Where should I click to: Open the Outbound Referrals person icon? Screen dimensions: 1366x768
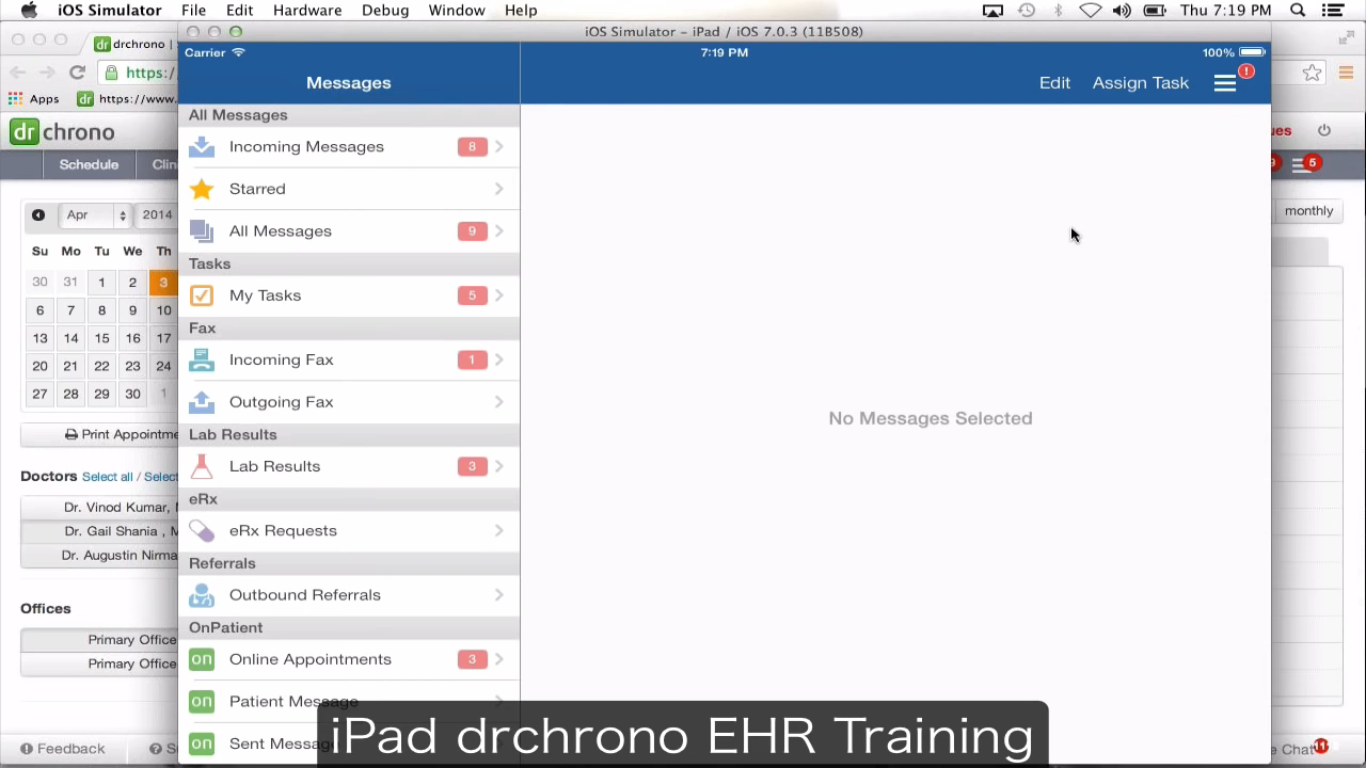(x=202, y=595)
